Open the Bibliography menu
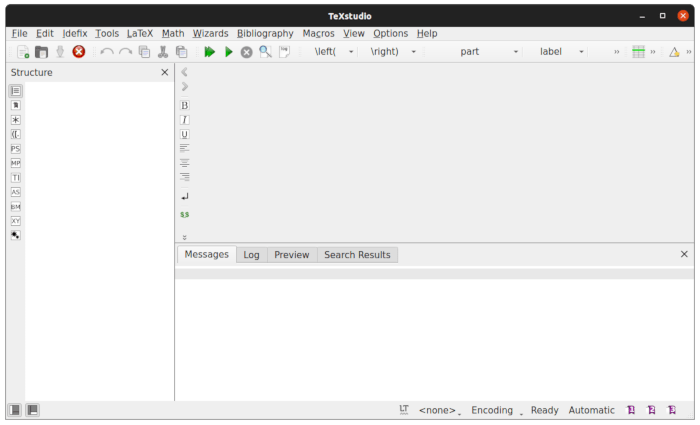The height and width of the screenshot is (425, 700). [x=265, y=33]
